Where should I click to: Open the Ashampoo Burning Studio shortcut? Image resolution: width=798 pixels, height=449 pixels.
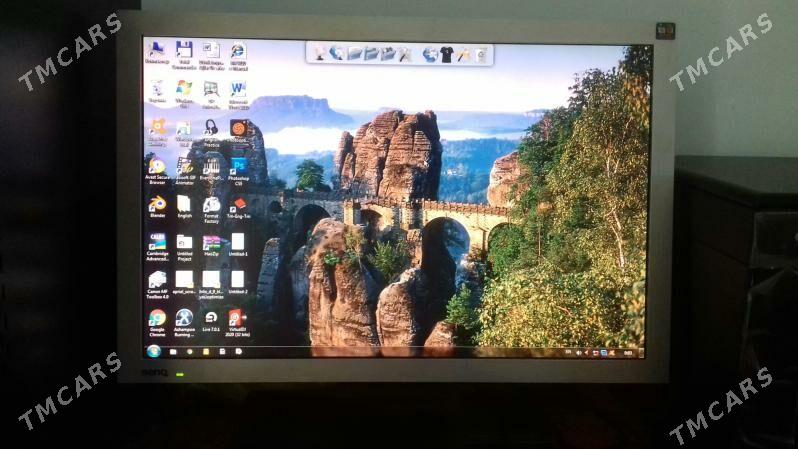click(x=184, y=318)
